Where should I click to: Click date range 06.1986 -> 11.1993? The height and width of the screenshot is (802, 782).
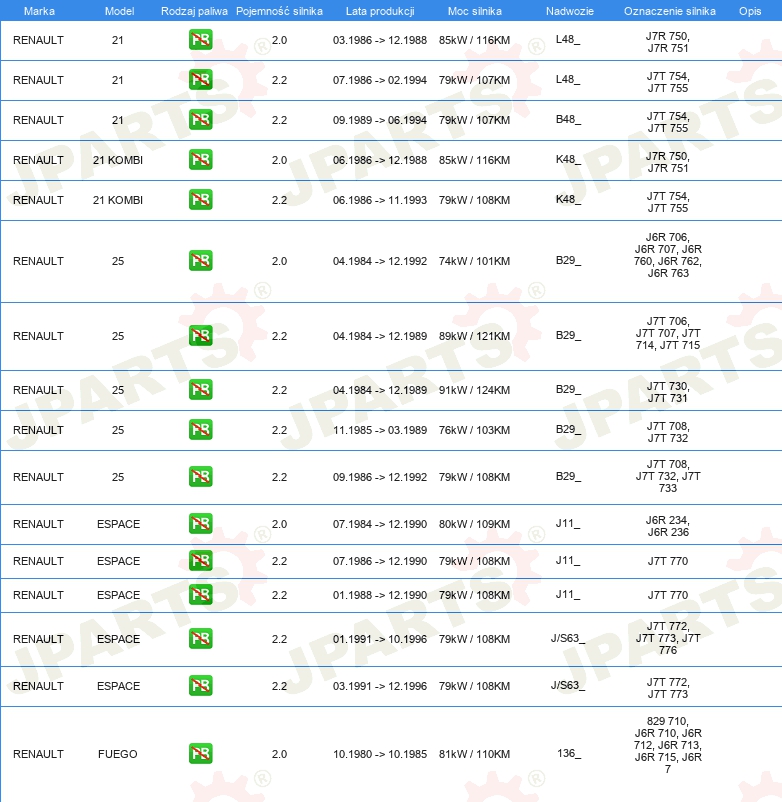379,200
